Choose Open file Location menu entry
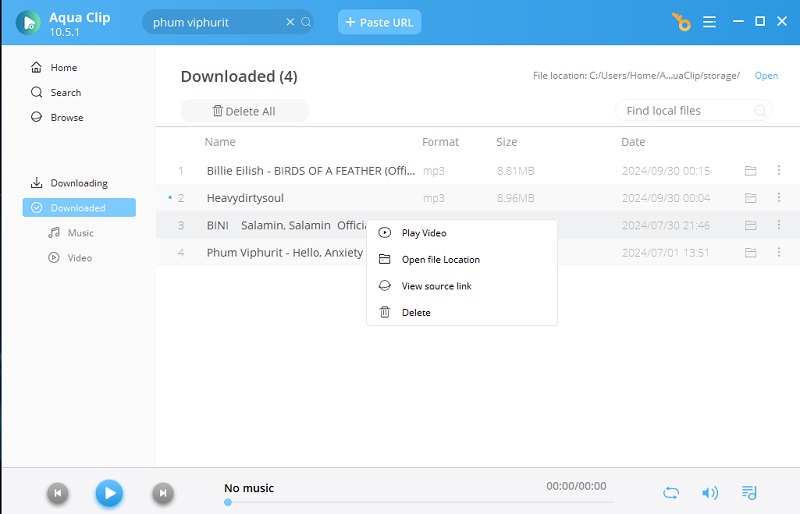Image resolution: width=800 pixels, height=514 pixels. (462, 259)
